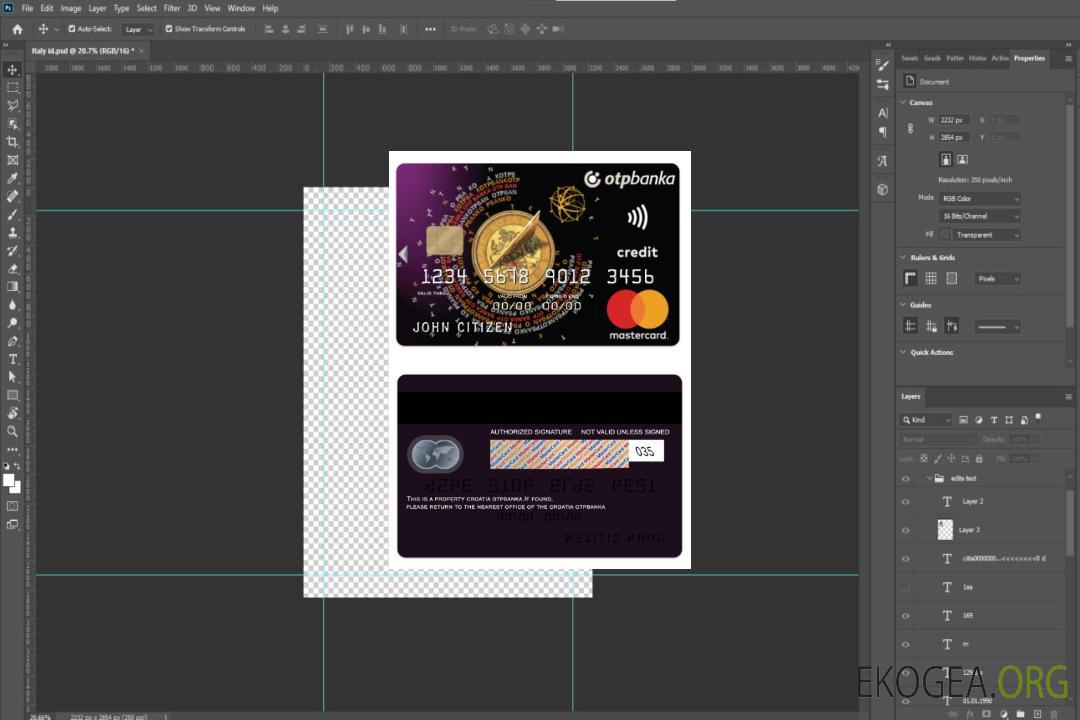Click the foreground color swatch

(x=9, y=481)
